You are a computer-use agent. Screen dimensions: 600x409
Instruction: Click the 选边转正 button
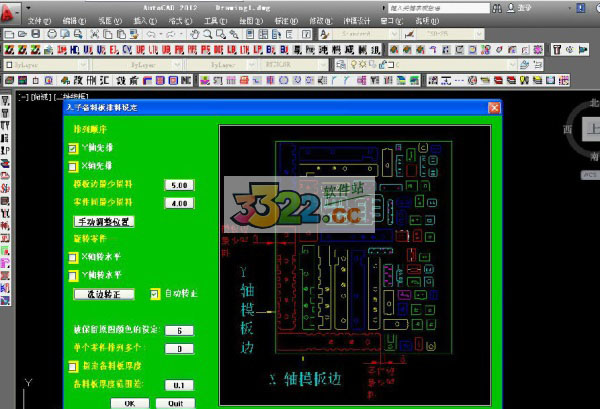[104, 294]
